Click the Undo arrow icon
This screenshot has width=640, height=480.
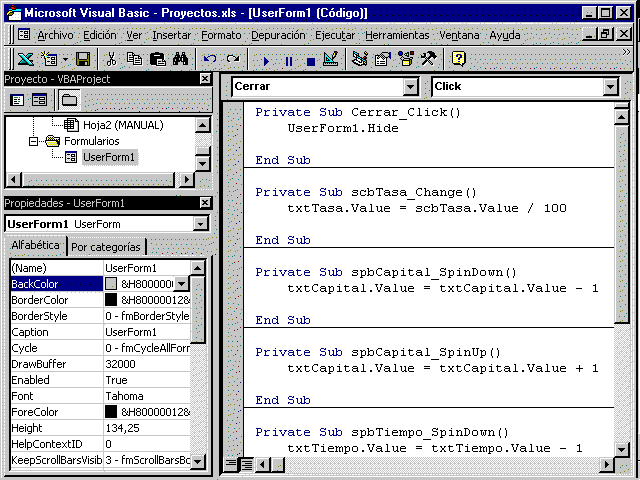coord(210,59)
